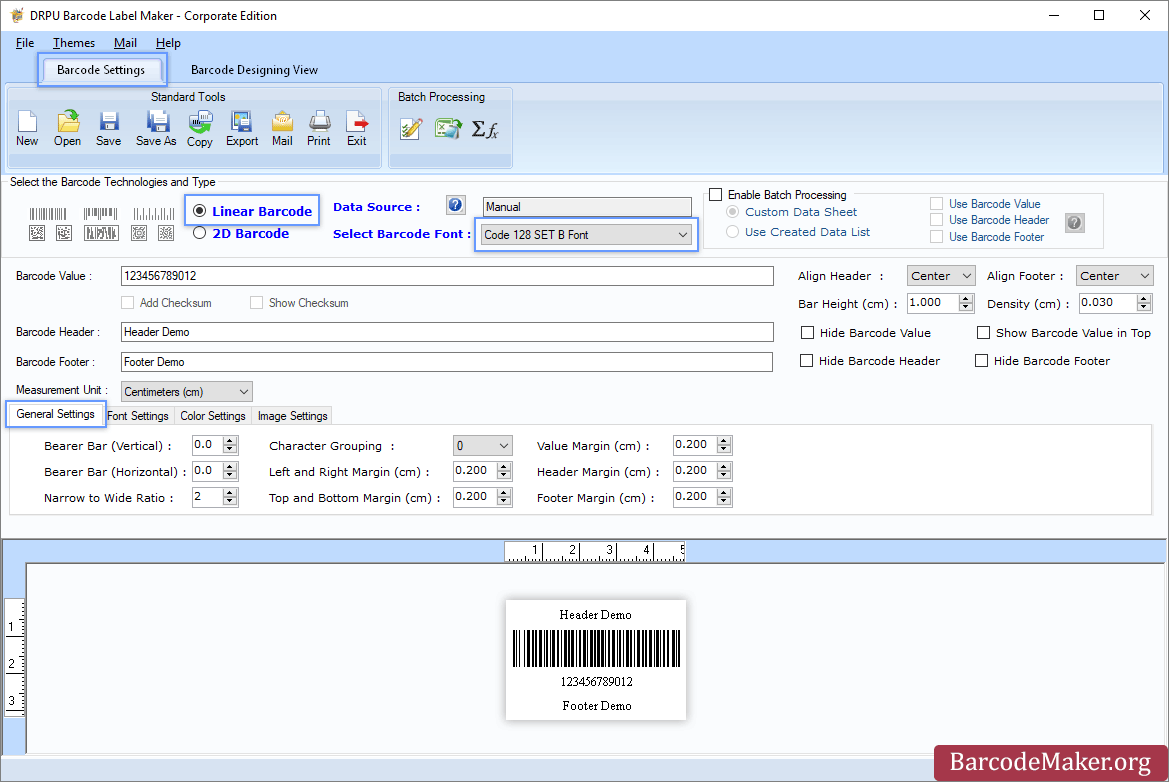Tick the Hide Barcode Footer checkbox
This screenshot has height=782, width=1169.
point(981,361)
